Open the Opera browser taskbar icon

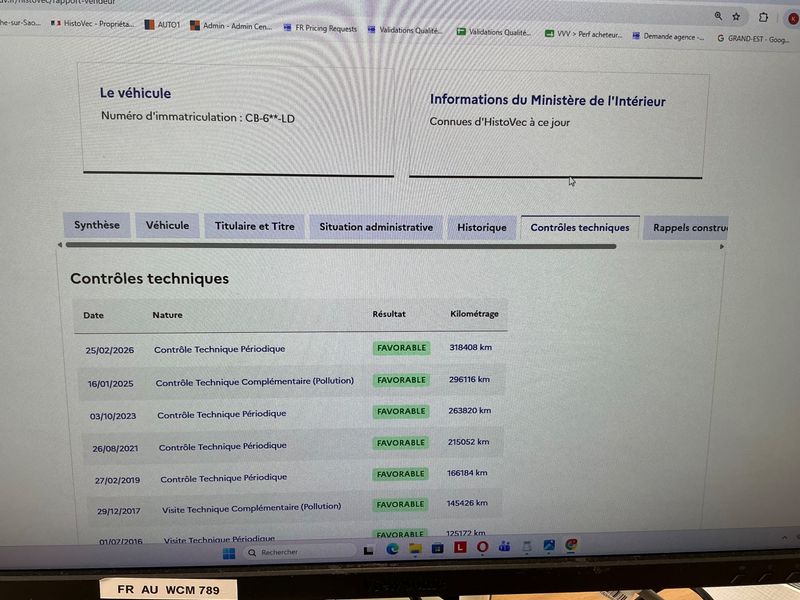pyautogui.click(x=482, y=547)
